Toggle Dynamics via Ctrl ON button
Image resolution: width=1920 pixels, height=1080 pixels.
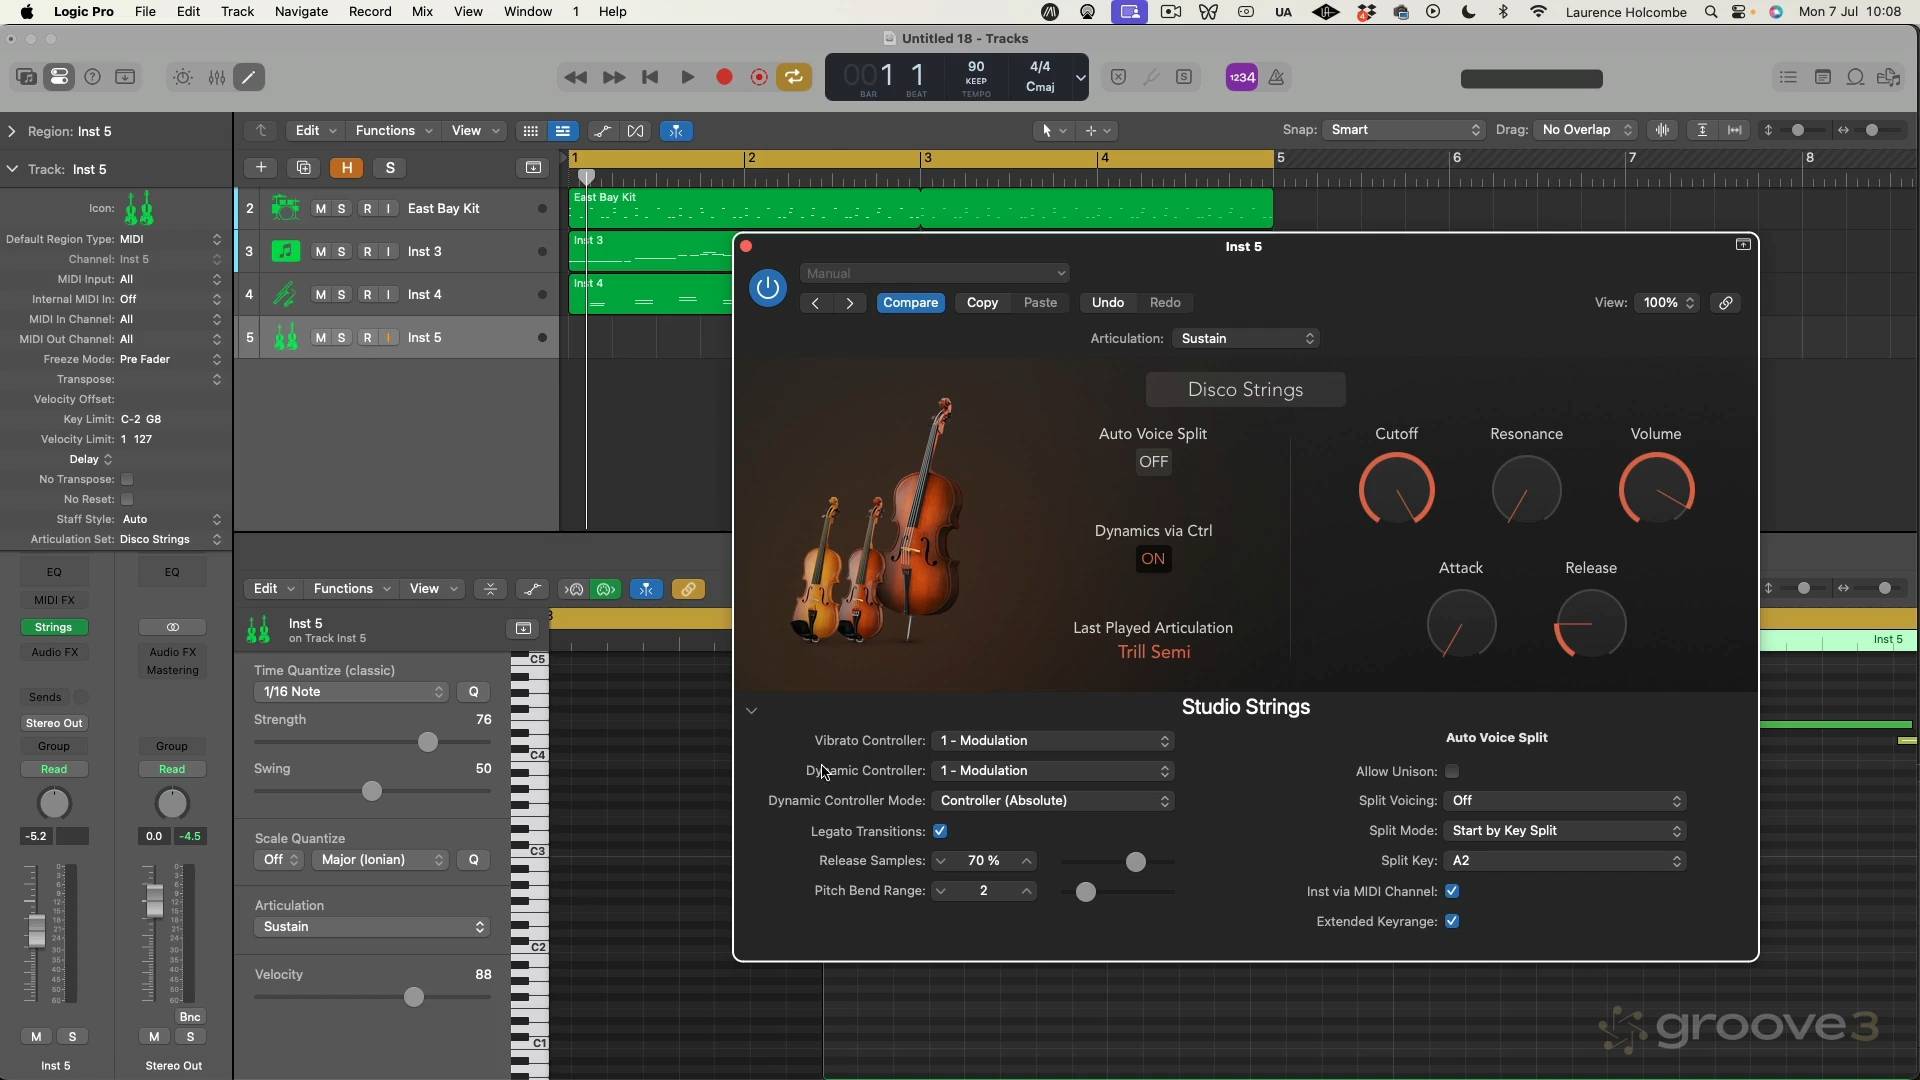pyautogui.click(x=1153, y=559)
